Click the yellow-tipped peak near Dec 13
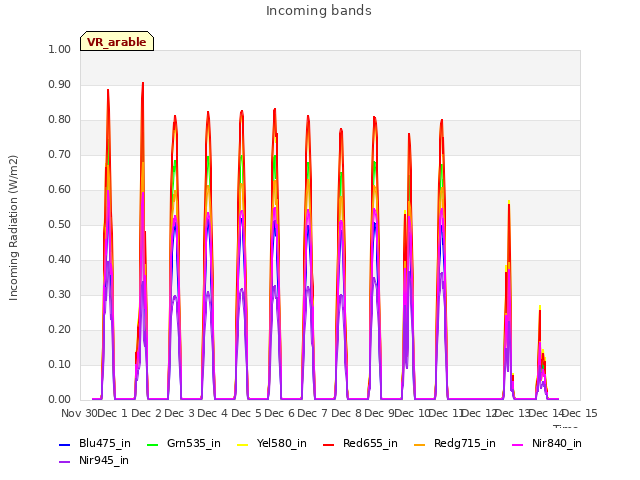 [509, 202]
